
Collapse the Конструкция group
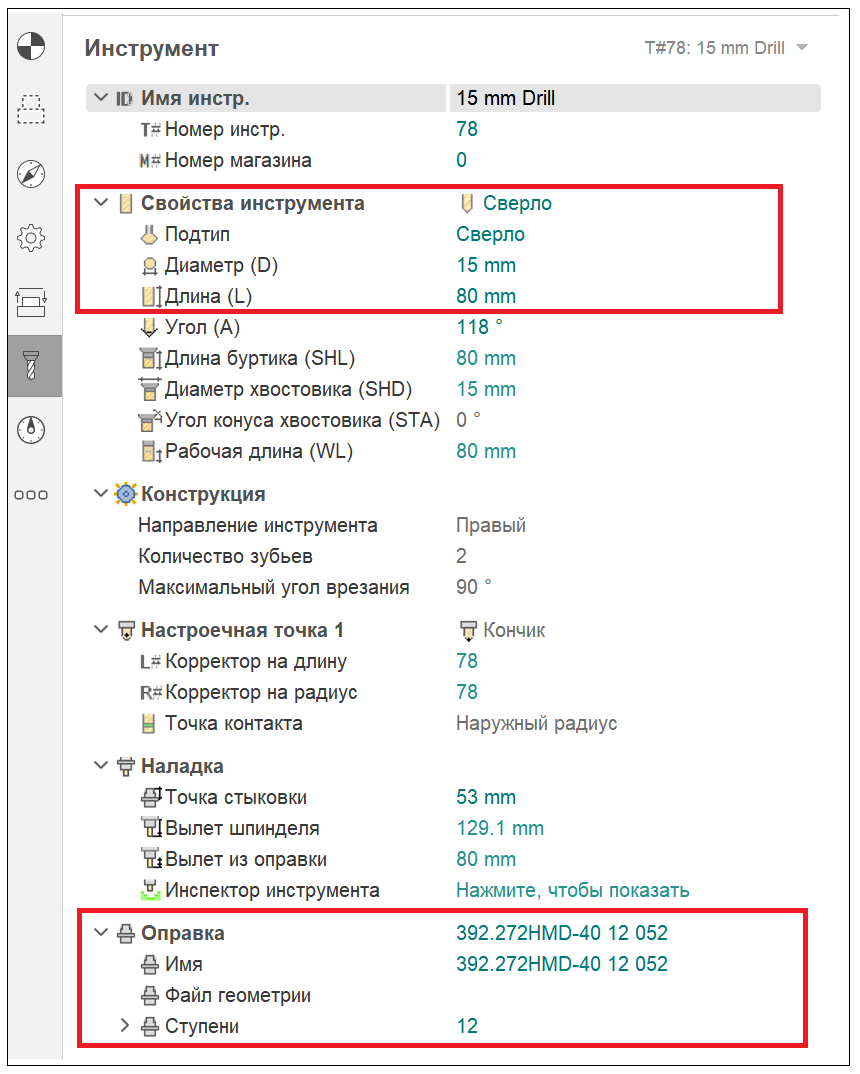[x=100, y=494]
